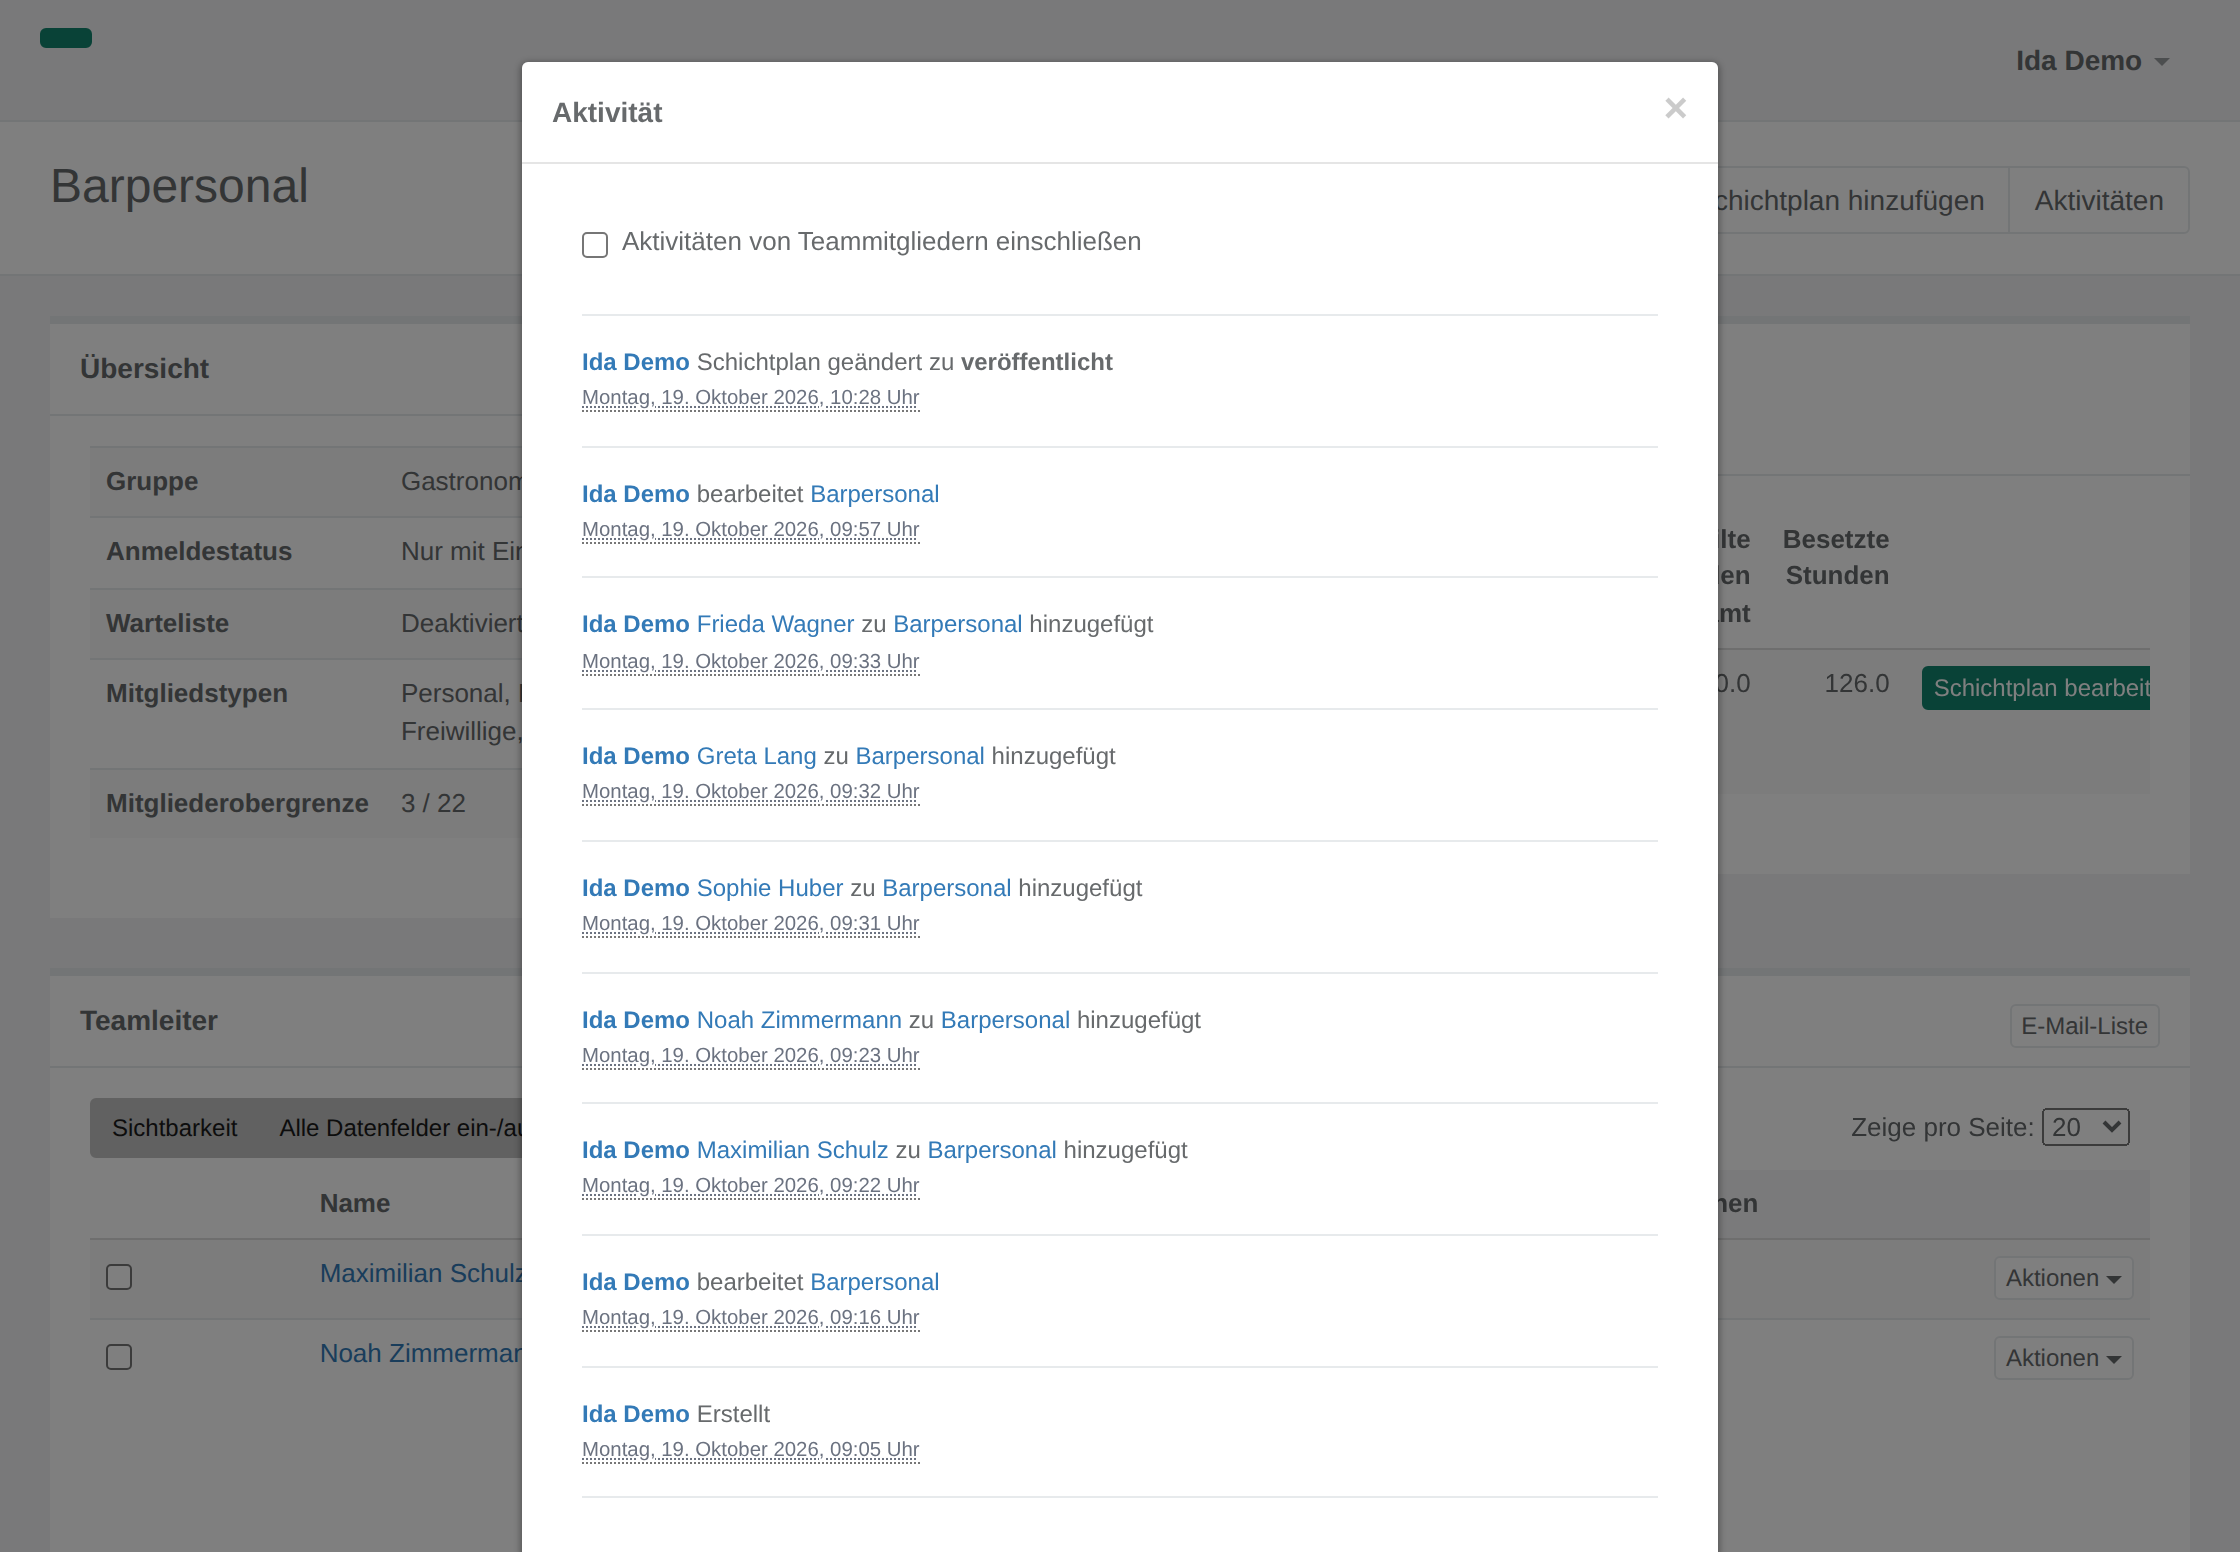The width and height of the screenshot is (2240, 1552).
Task: Open Frieda Wagner link in activity list
Action: pos(775,624)
